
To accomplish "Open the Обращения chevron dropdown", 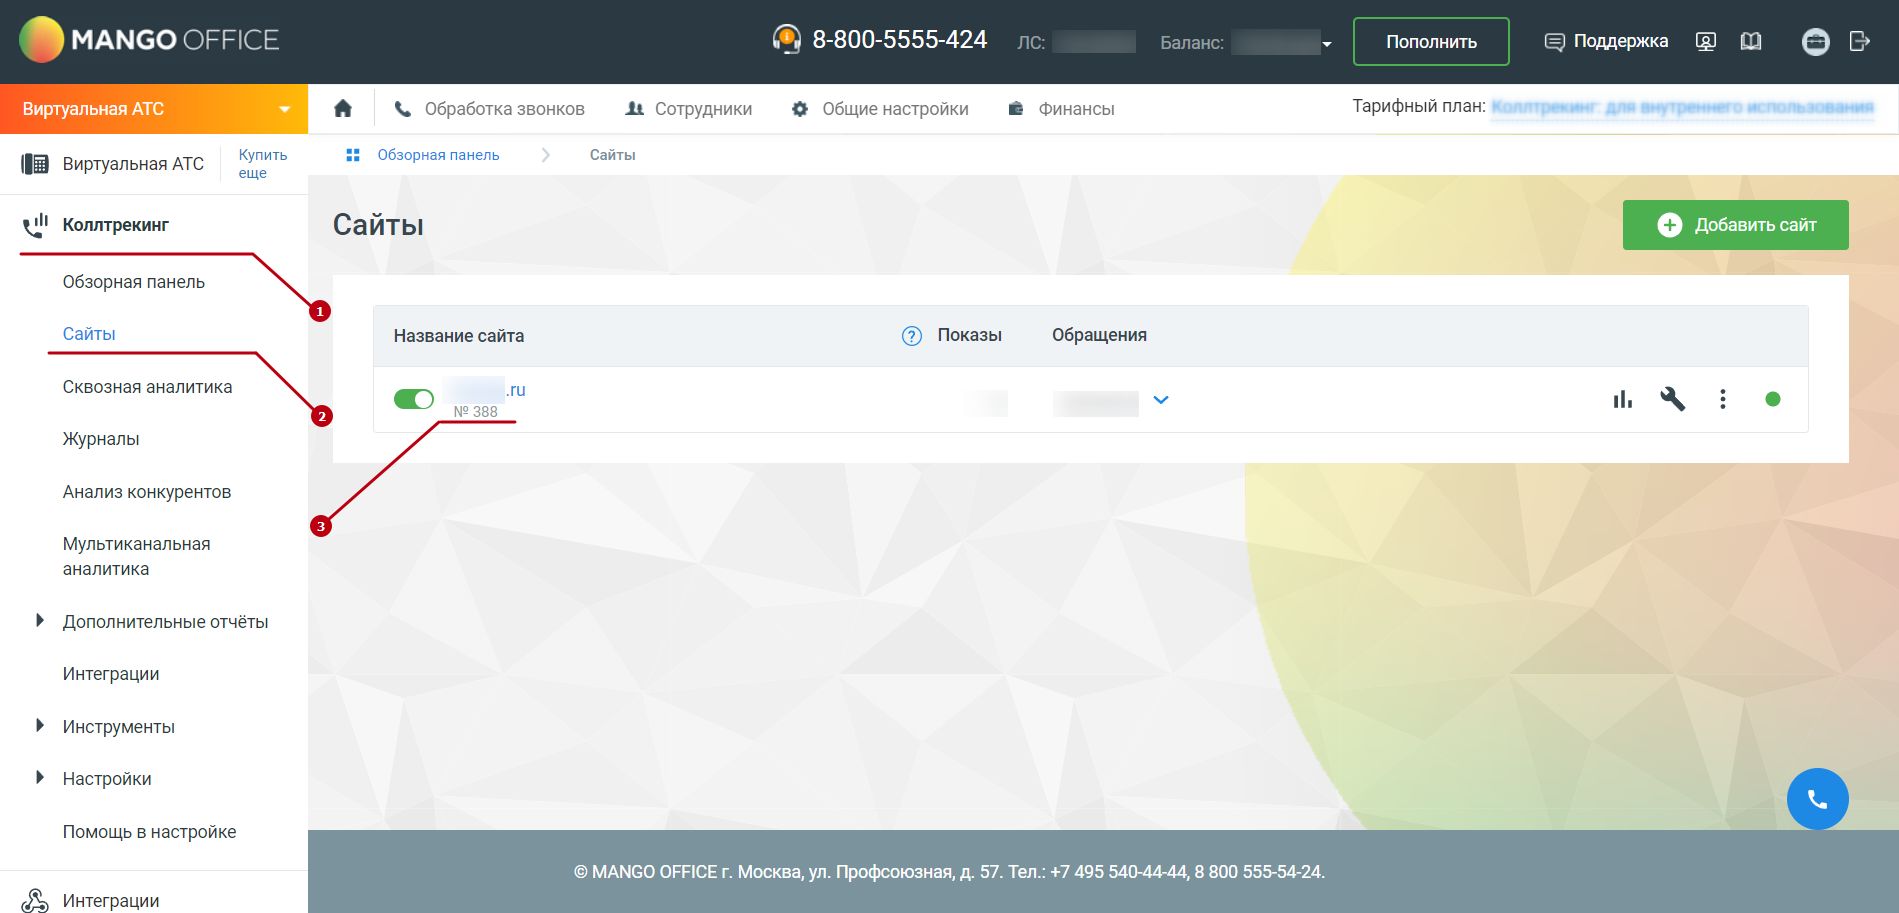I will (x=1161, y=400).
